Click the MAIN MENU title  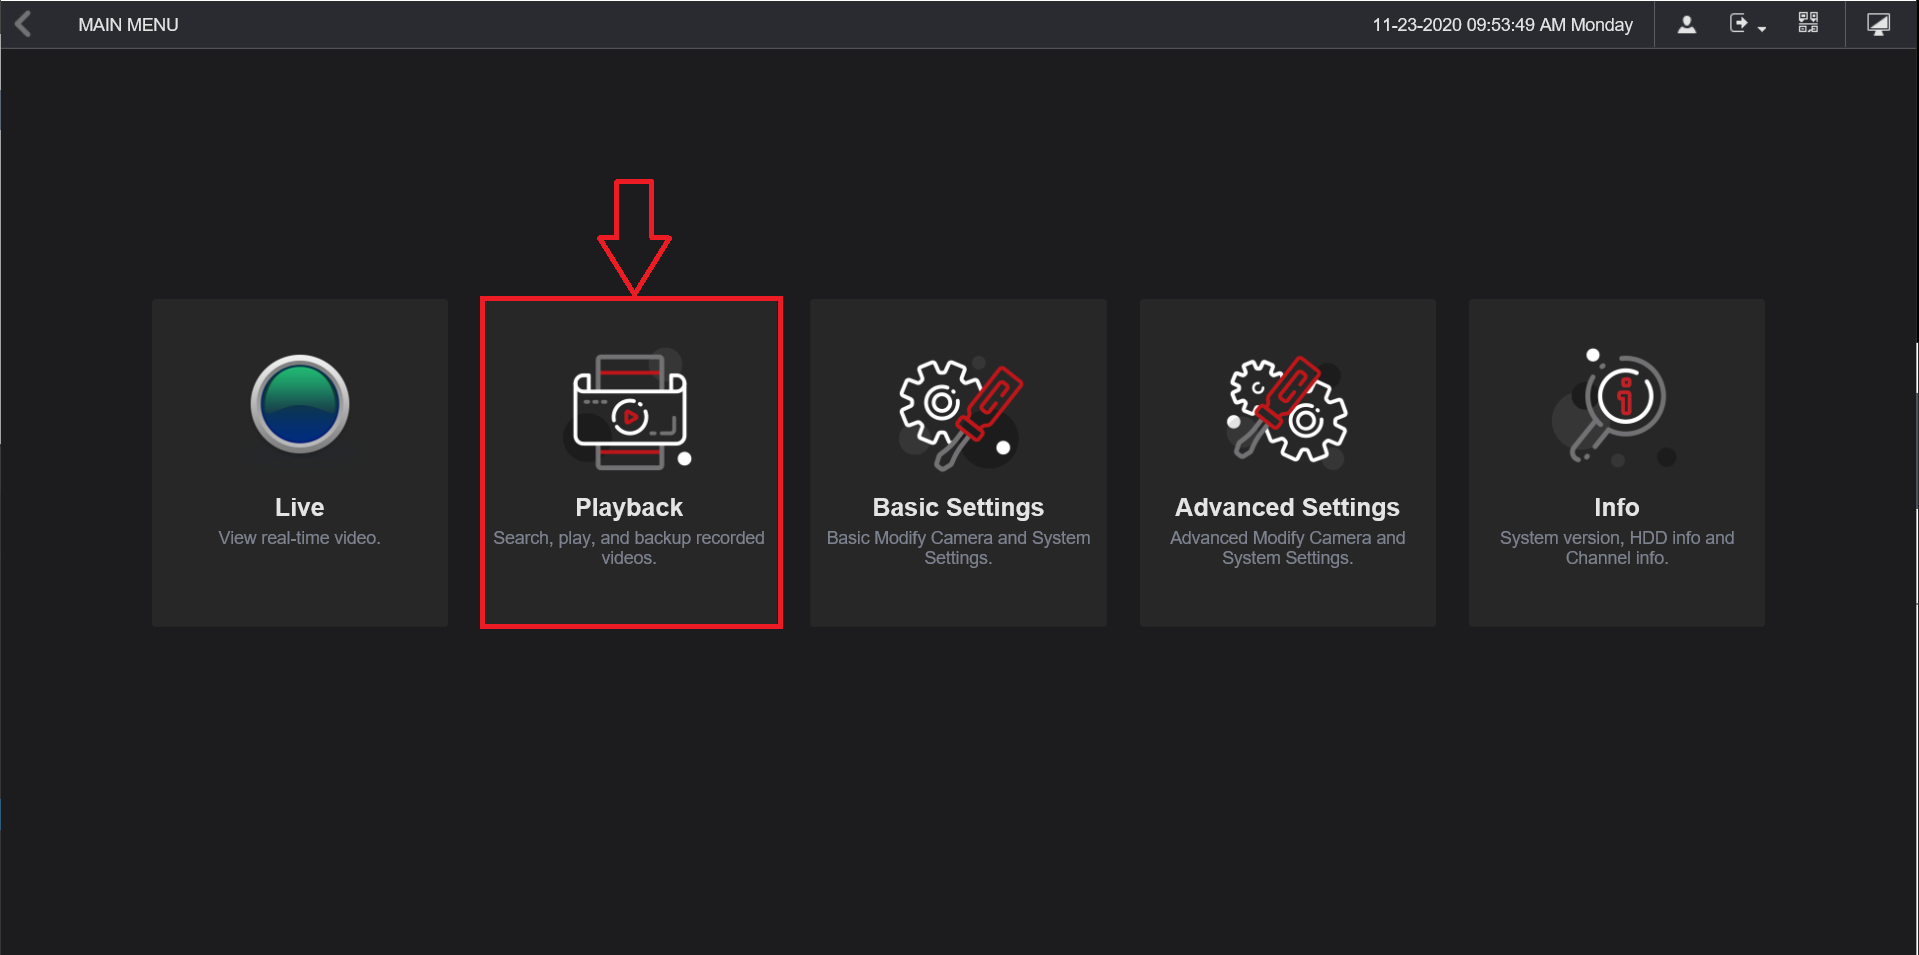click(x=127, y=24)
